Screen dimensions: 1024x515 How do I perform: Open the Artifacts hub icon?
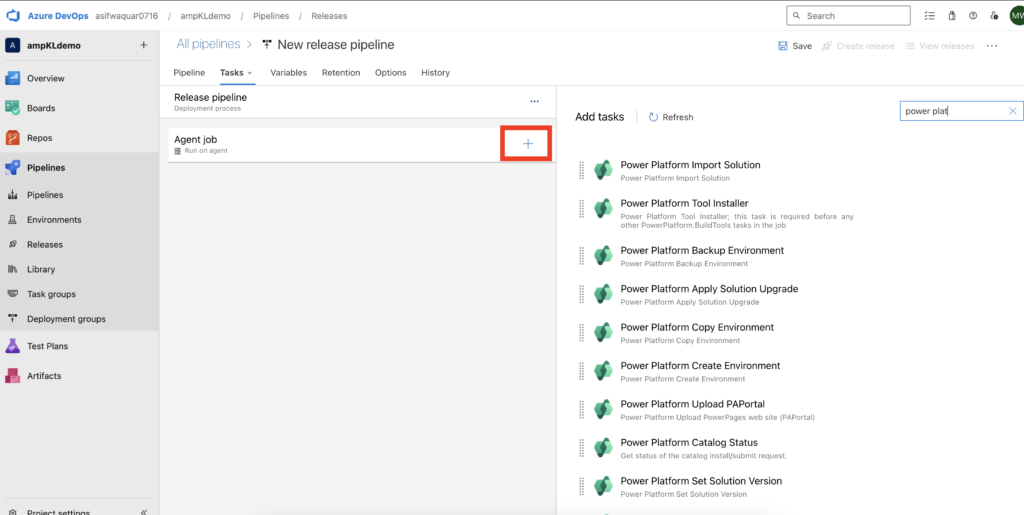tap(12, 376)
